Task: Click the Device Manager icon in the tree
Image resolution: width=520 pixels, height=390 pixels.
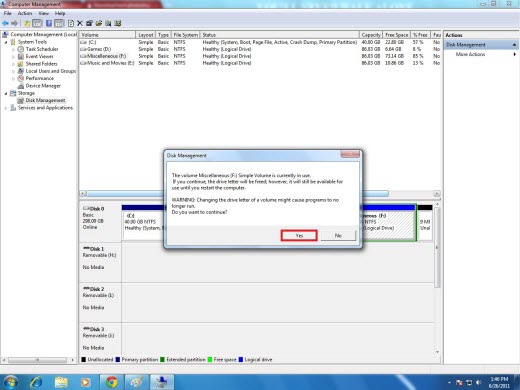Action: point(21,86)
